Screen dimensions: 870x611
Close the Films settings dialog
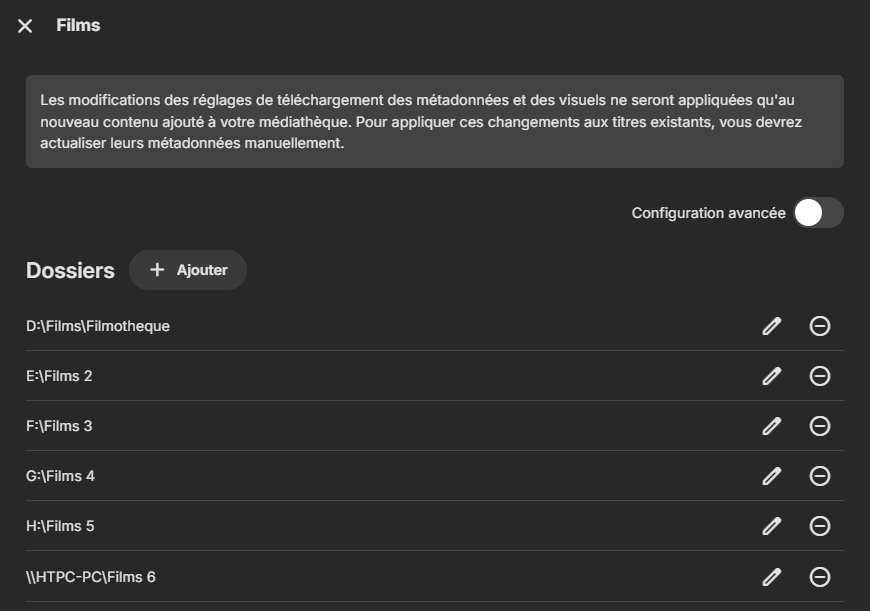[x=25, y=26]
